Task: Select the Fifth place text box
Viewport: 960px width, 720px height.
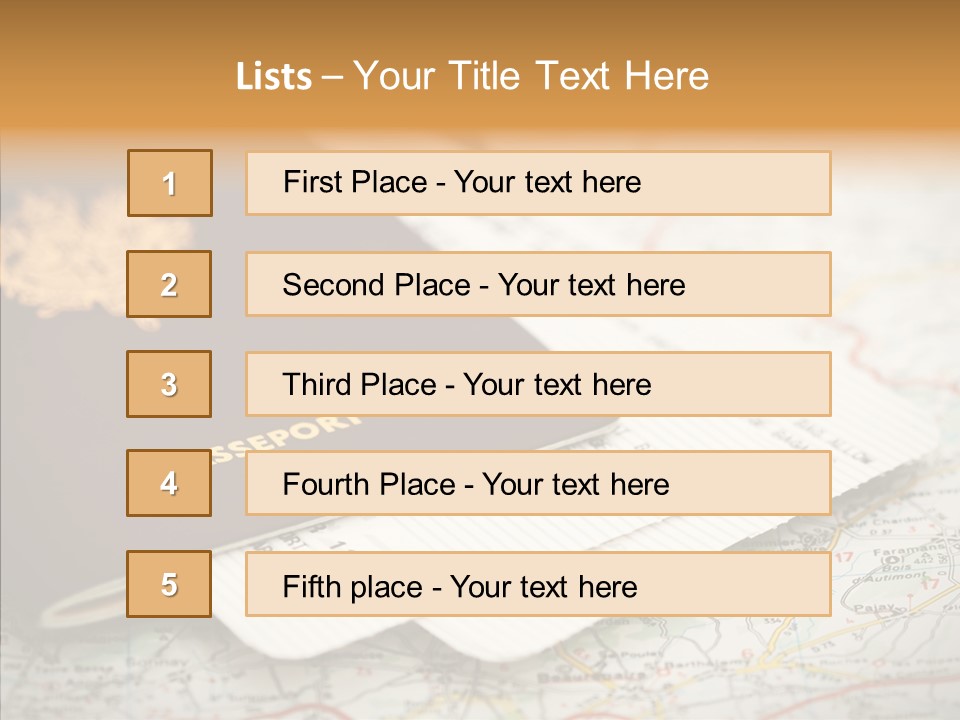Action: coord(538,585)
